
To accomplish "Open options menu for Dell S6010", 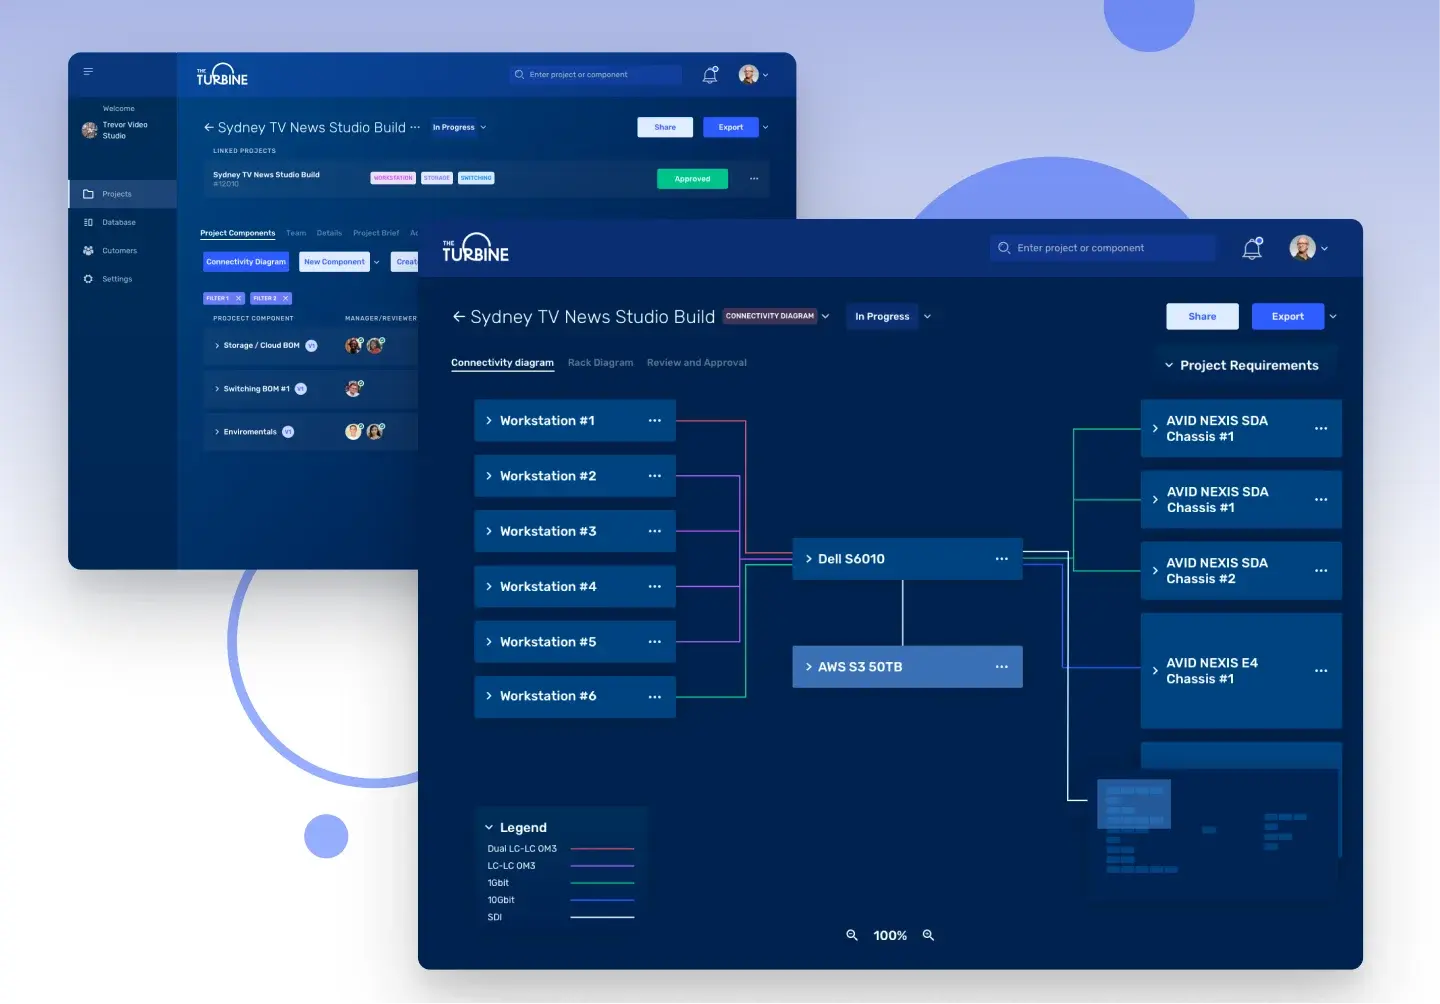I will pyautogui.click(x=1002, y=559).
